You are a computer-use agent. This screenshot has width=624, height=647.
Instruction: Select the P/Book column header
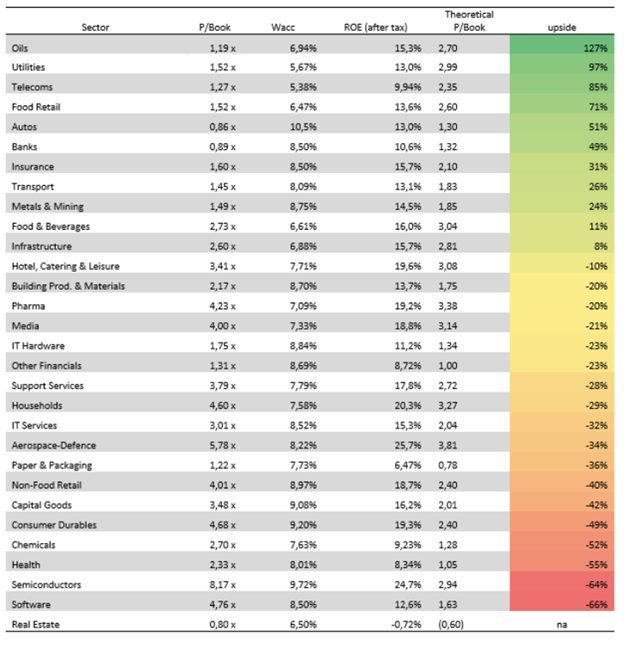(x=215, y=28)
